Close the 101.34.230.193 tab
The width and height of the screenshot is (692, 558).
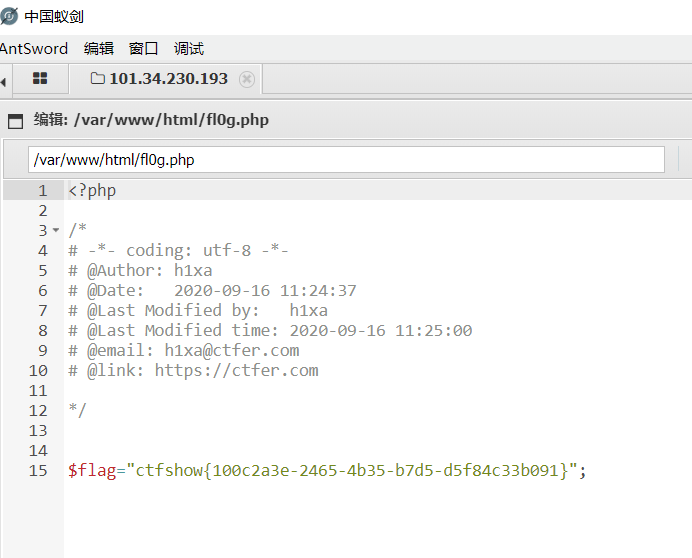(247, 79)
